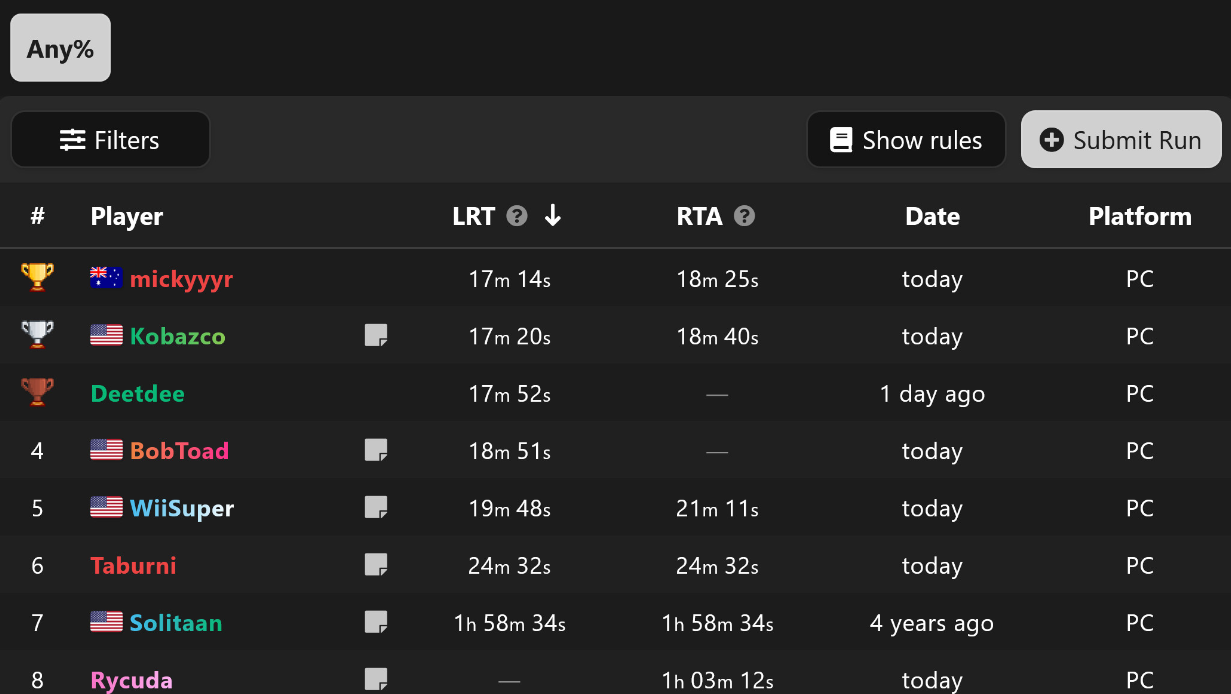
Task: Open the note icon in Taburni's row
Action: pos(376,565)
